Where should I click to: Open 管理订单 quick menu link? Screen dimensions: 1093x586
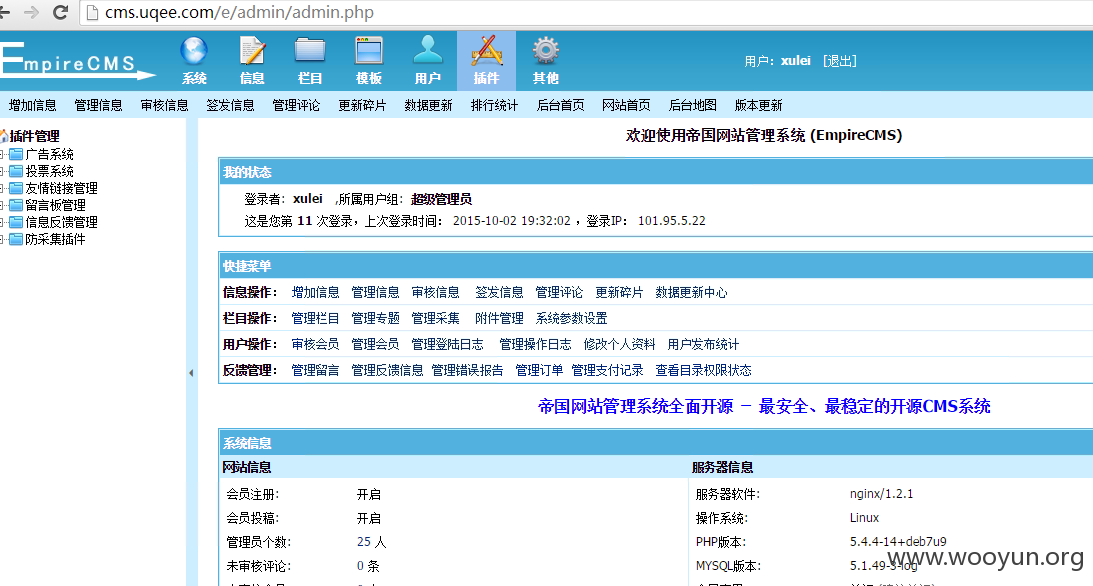[539, 370]
